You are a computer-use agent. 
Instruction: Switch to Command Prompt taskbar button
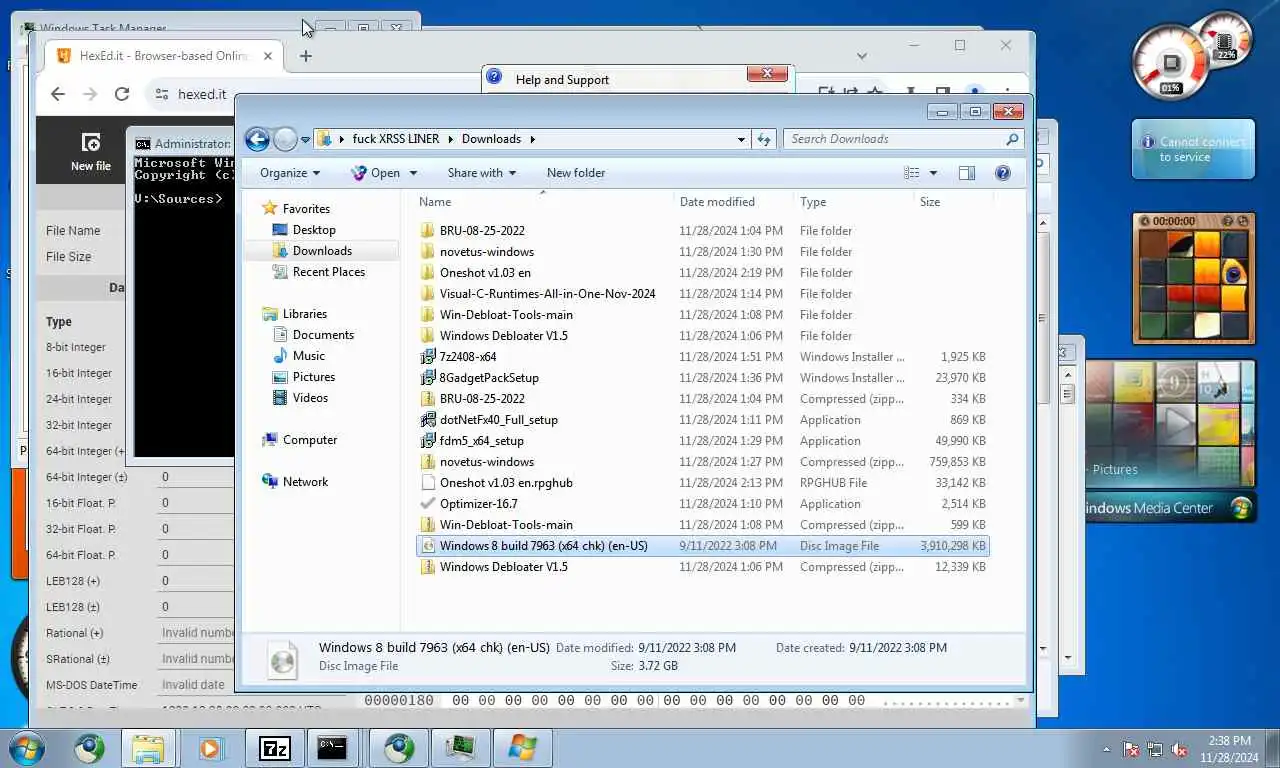(x=332, y=748)
